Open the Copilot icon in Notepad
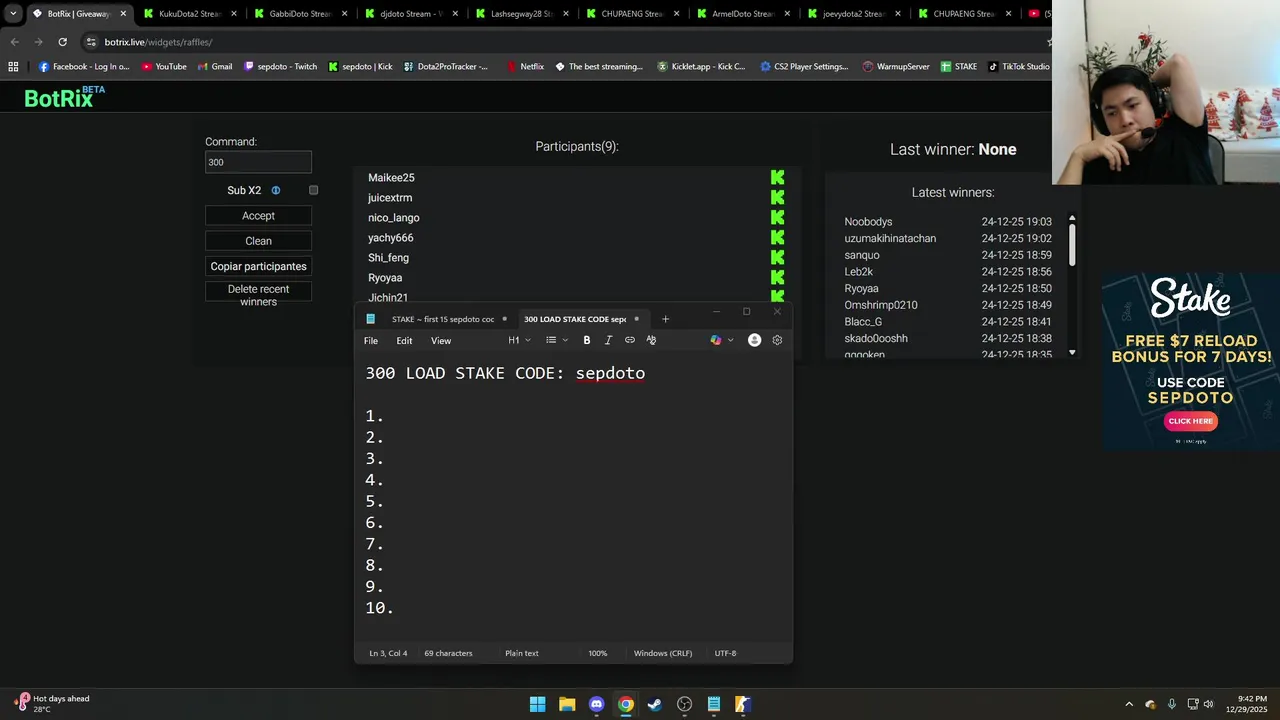 coord(716,340)
